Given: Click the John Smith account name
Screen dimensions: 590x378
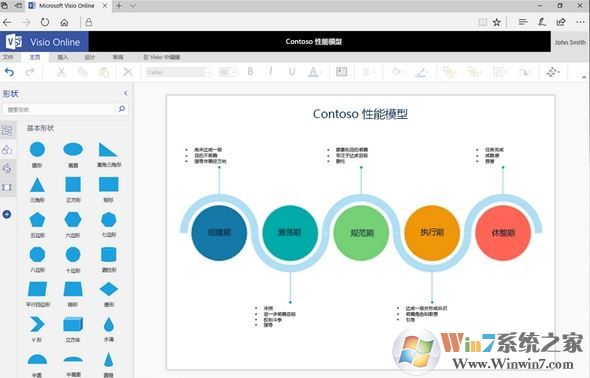Looking at the screenshot, I should click(x=570, y=42).
